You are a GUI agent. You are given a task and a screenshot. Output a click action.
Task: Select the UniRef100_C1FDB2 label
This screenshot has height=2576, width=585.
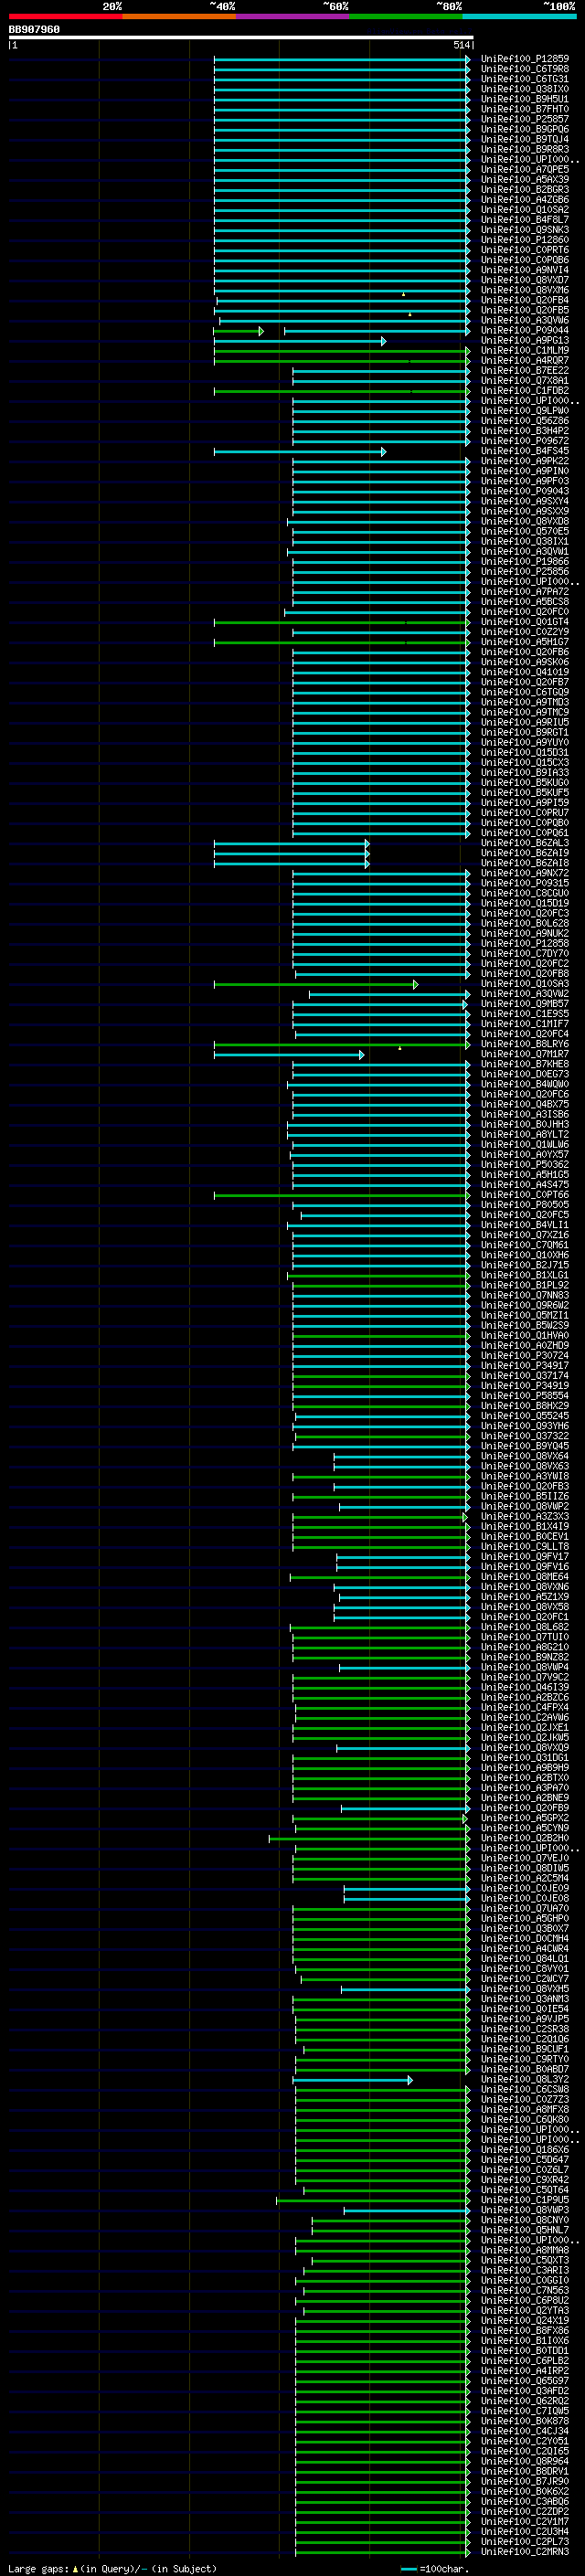coord(525,391)
